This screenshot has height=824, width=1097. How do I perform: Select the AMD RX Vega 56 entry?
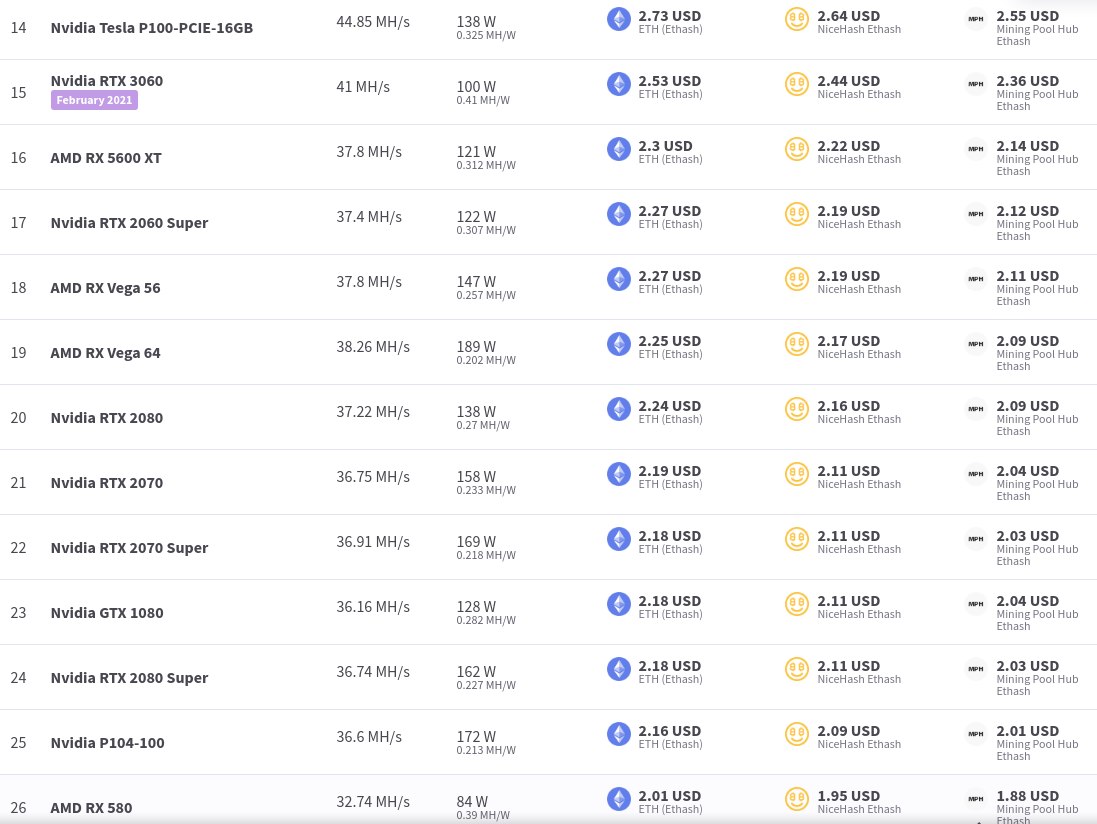pyautogui.click(x=105, y=288)
